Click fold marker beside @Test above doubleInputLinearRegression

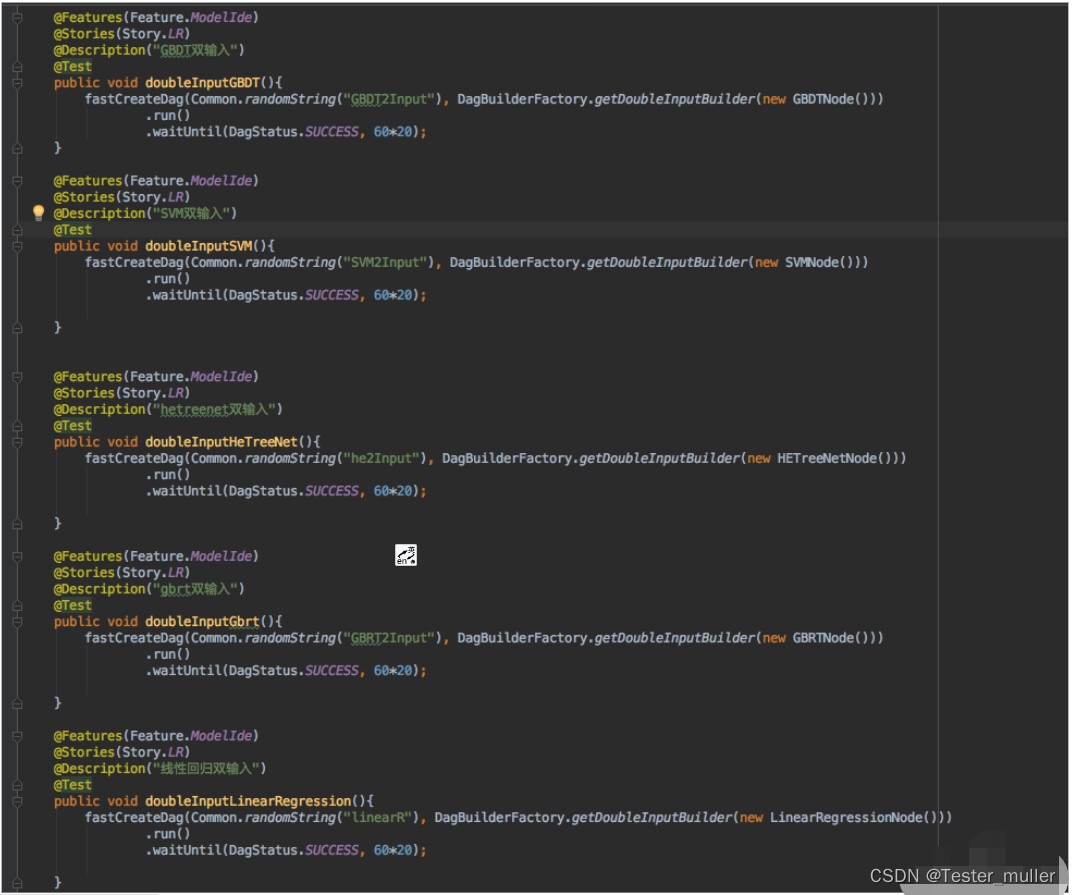(18, 786)
